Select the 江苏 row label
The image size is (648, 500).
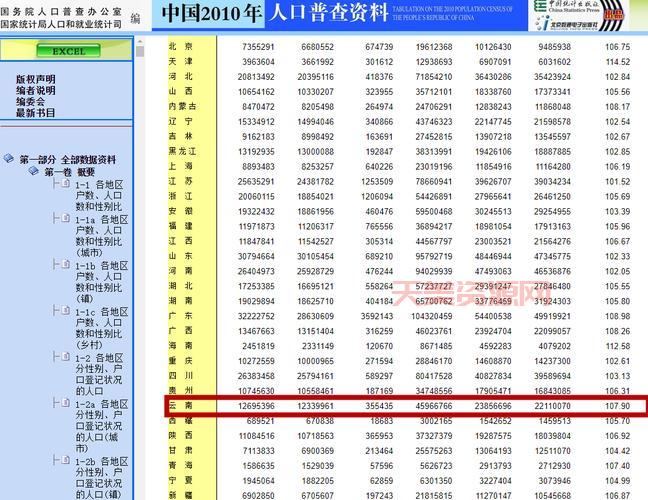[x=181, y=181]
